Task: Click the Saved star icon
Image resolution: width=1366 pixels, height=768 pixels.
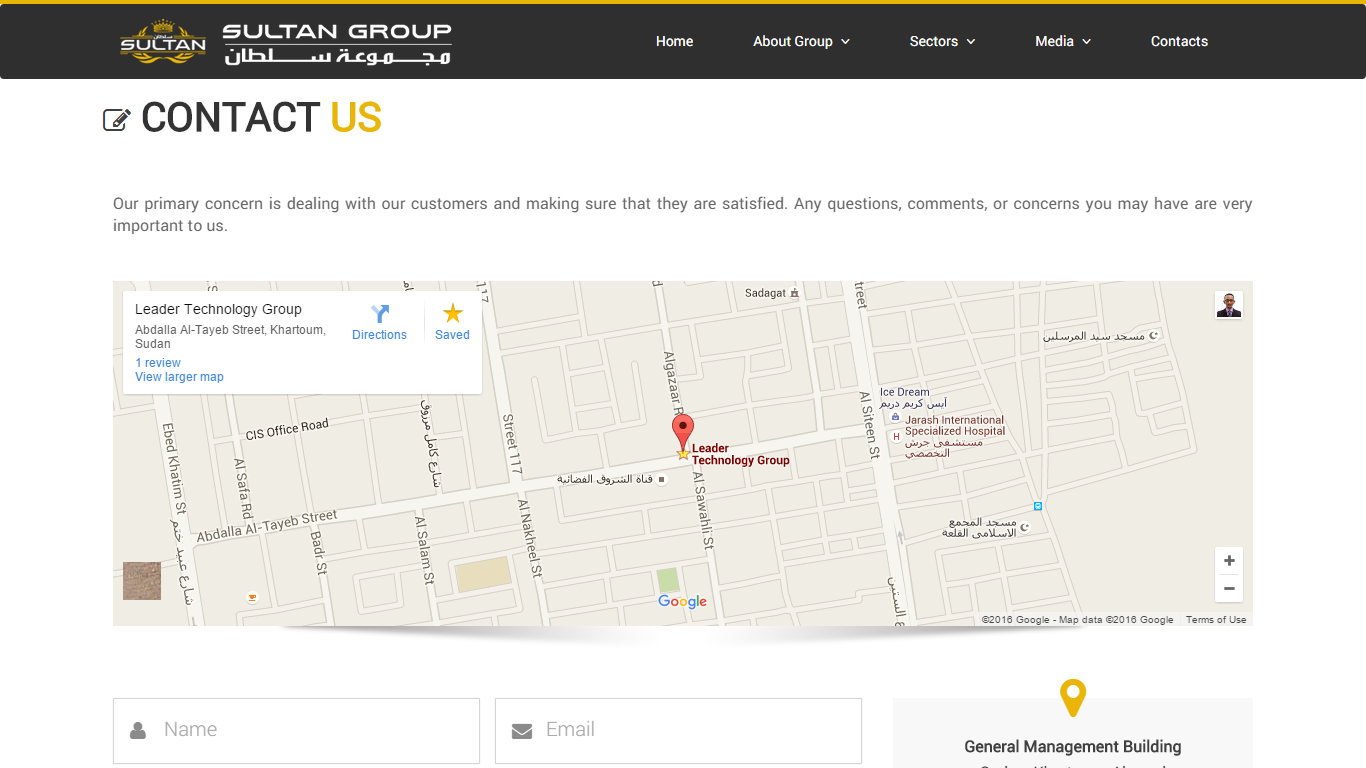Action: coord(452,314)
